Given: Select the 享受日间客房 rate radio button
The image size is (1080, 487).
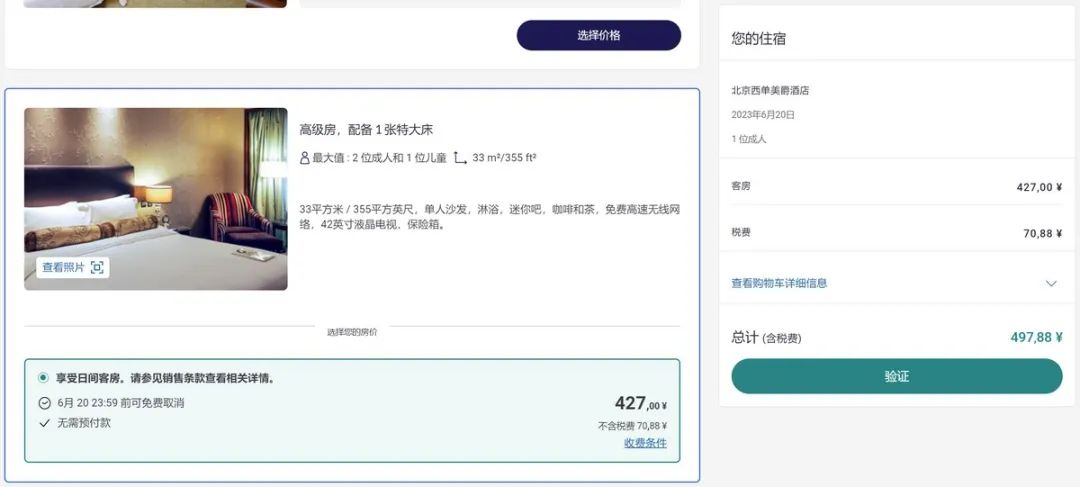Looking at the screenshot, I should point(43,378).
